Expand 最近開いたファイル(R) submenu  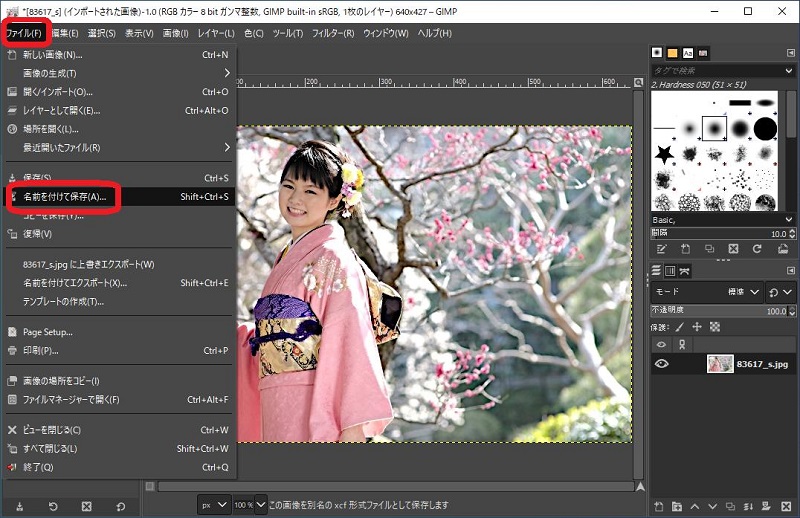[118, 147]
